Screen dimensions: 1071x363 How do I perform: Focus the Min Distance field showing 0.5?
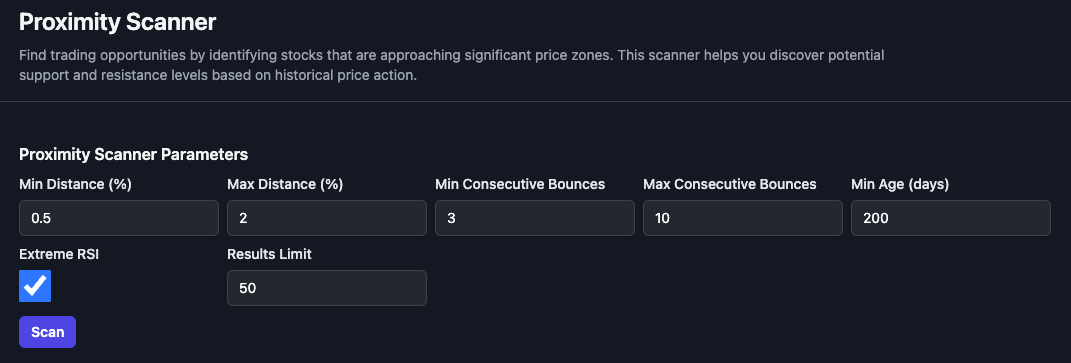point(119,218)
